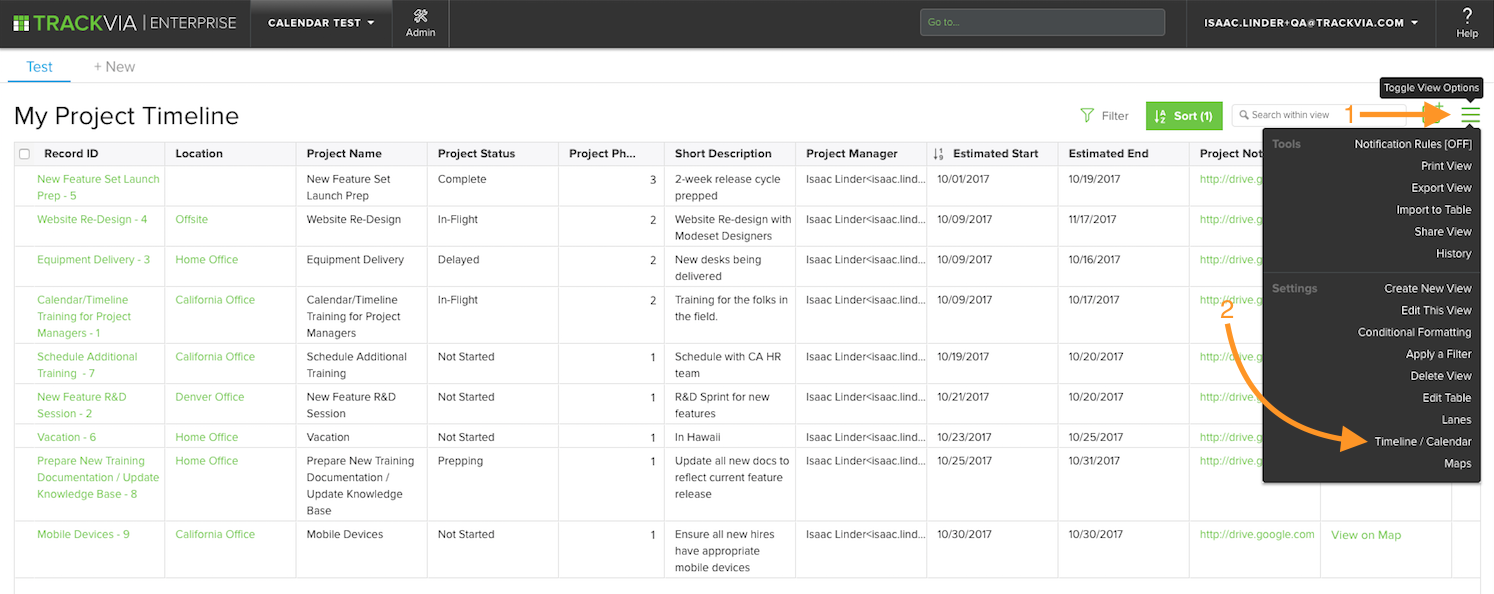1494x594 pixels.
Task: Click the hamburger Toggle View Options icon
Action: tap(1470, 115)
